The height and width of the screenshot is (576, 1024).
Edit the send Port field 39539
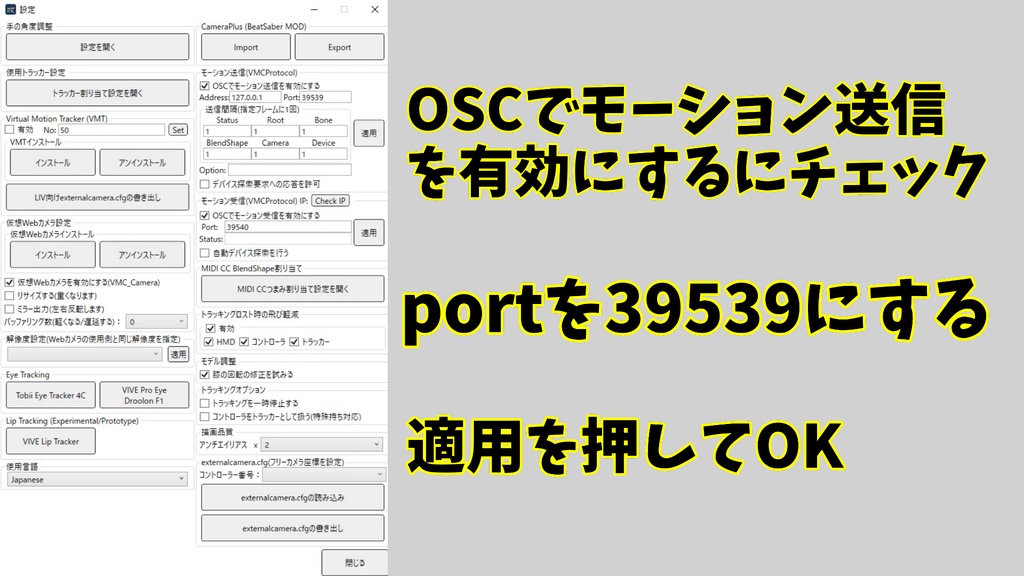point(325,97)
